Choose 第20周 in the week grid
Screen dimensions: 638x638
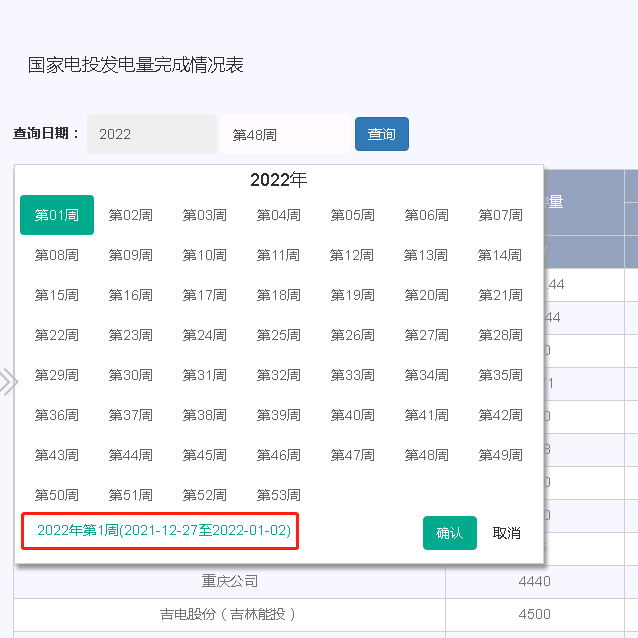(427, 295)
